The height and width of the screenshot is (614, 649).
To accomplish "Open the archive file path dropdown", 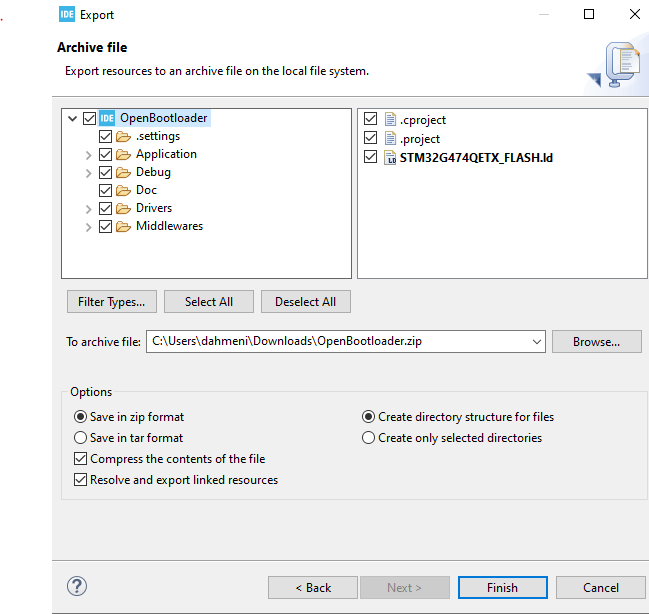I will tap(537, 342).
